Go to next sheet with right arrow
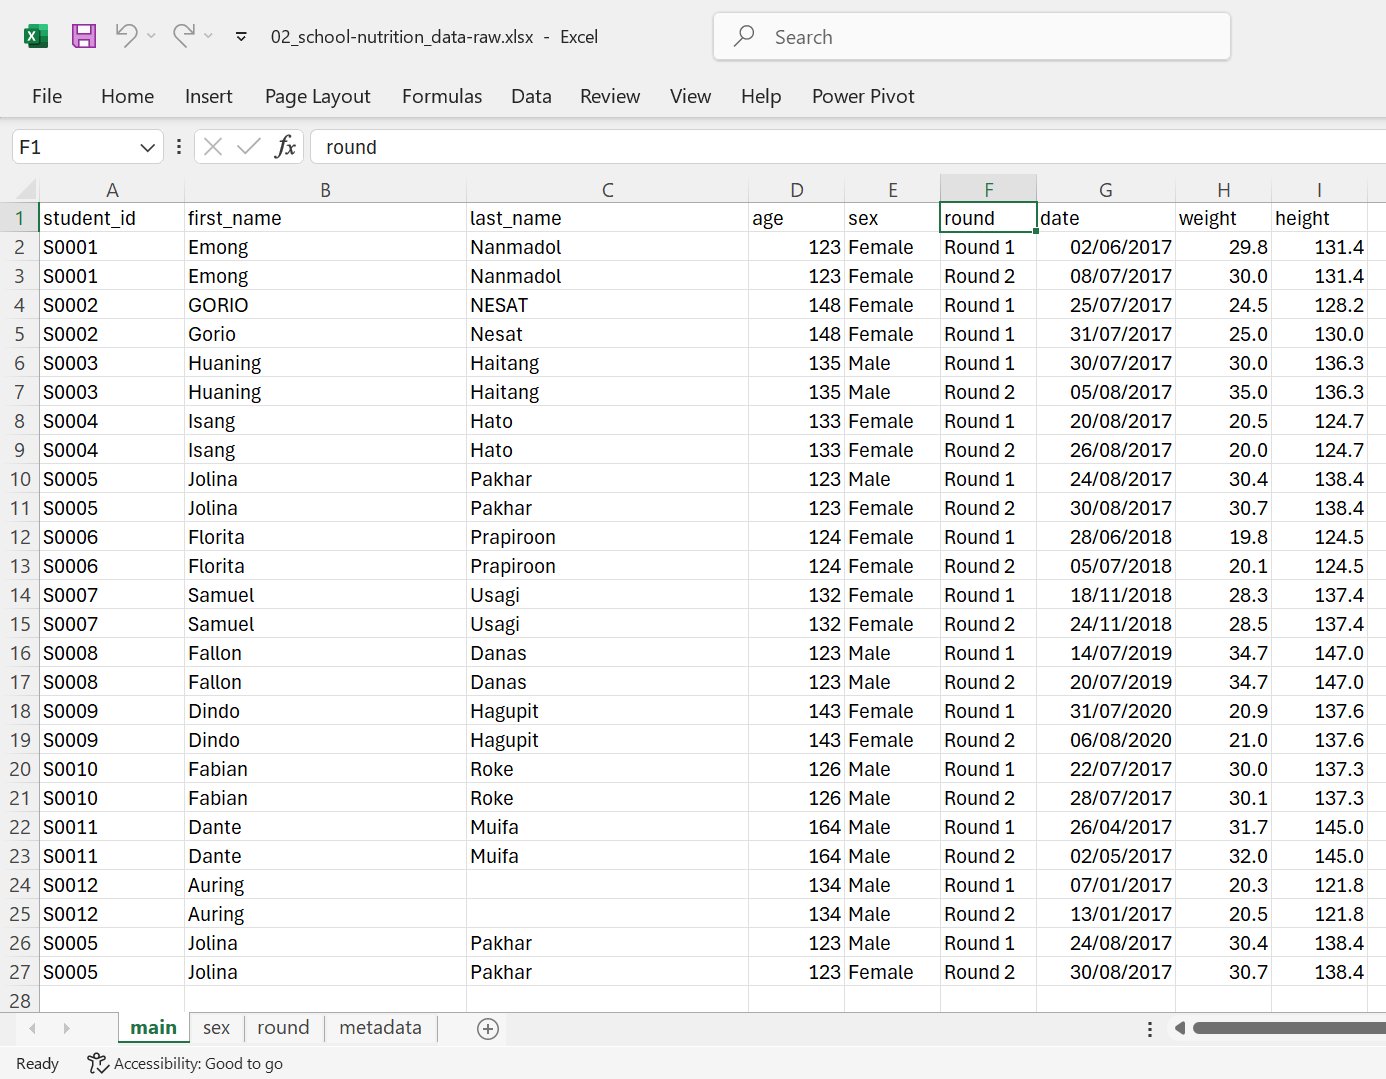 (66, 1028)
